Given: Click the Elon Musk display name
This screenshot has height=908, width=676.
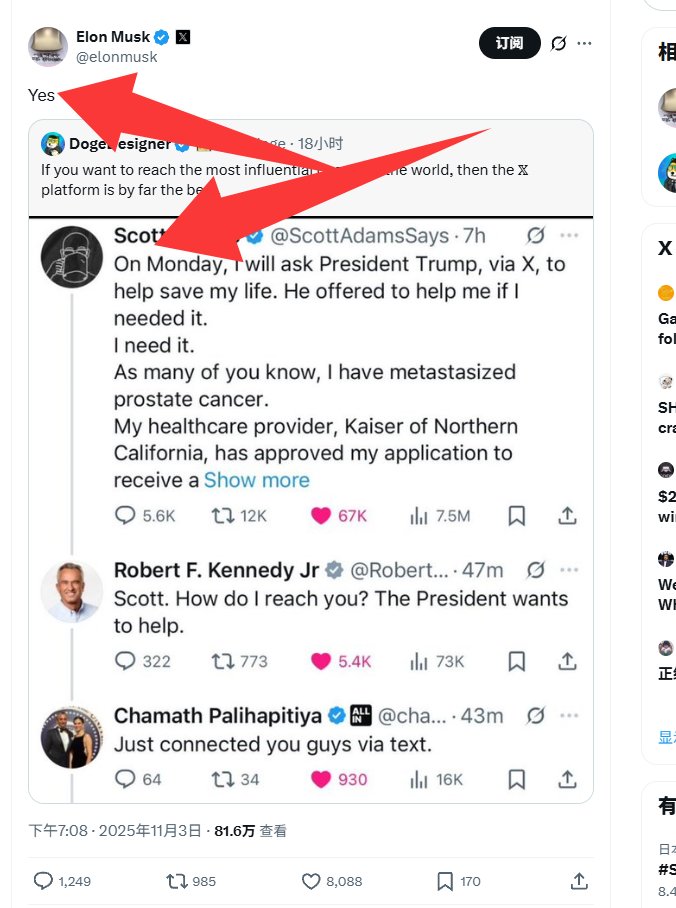Looking at the screenshot, I should tap(113, 37).
